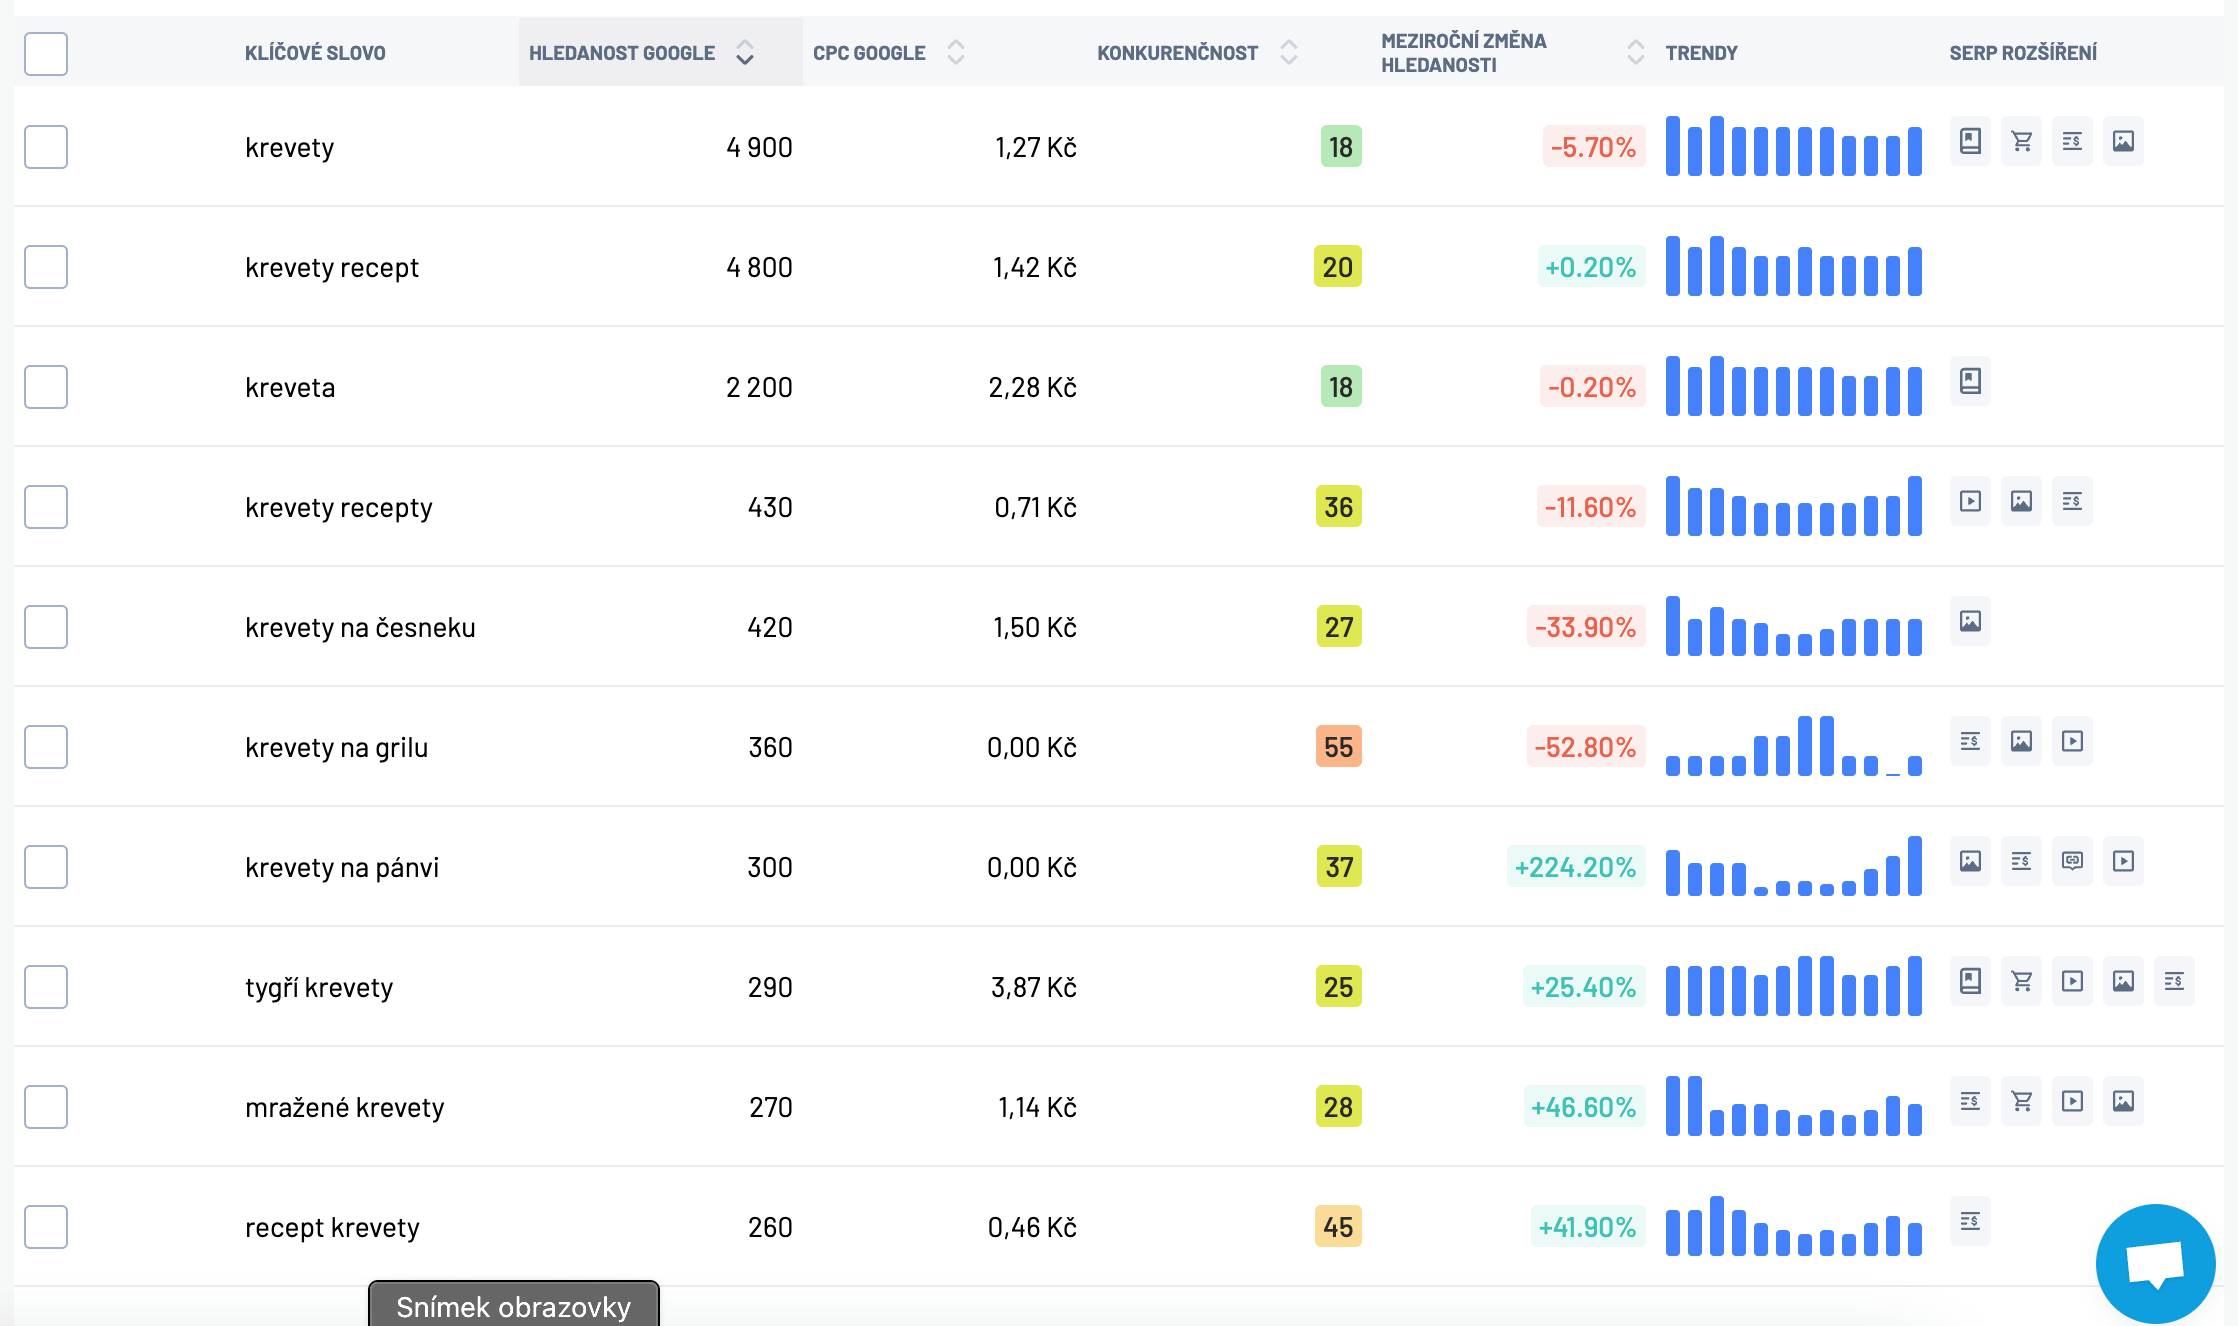Tick the checkbox for krevety na pánvi
The image size is (2238, 1326).
tap(46, 867)
